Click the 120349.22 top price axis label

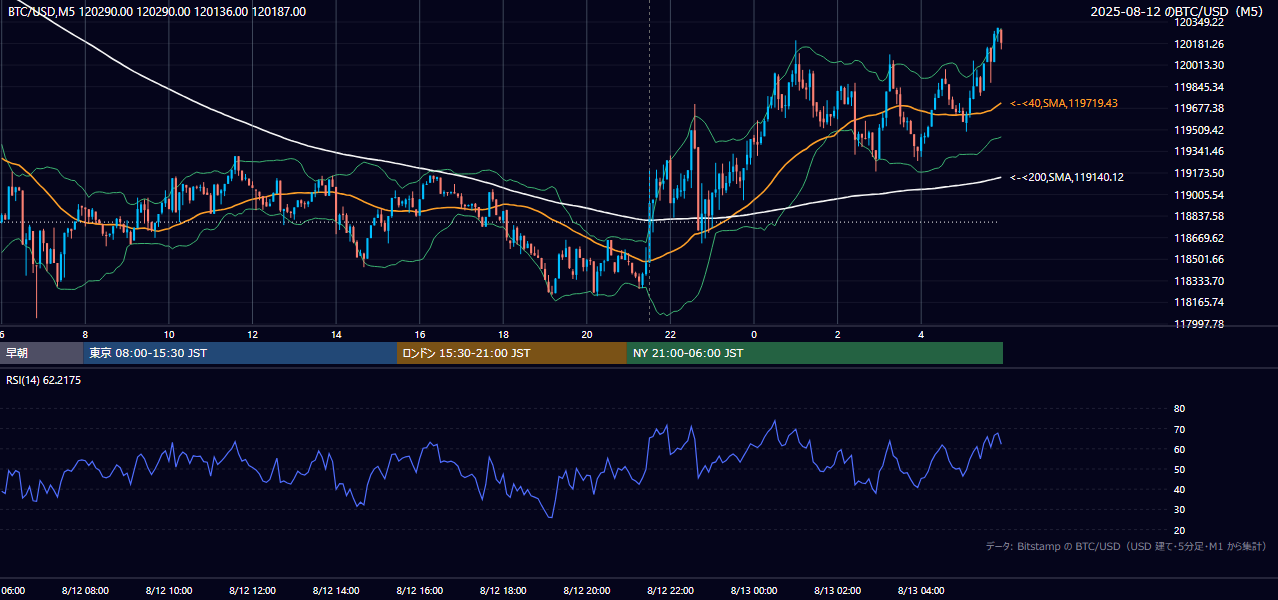[x=1200, y=22]
